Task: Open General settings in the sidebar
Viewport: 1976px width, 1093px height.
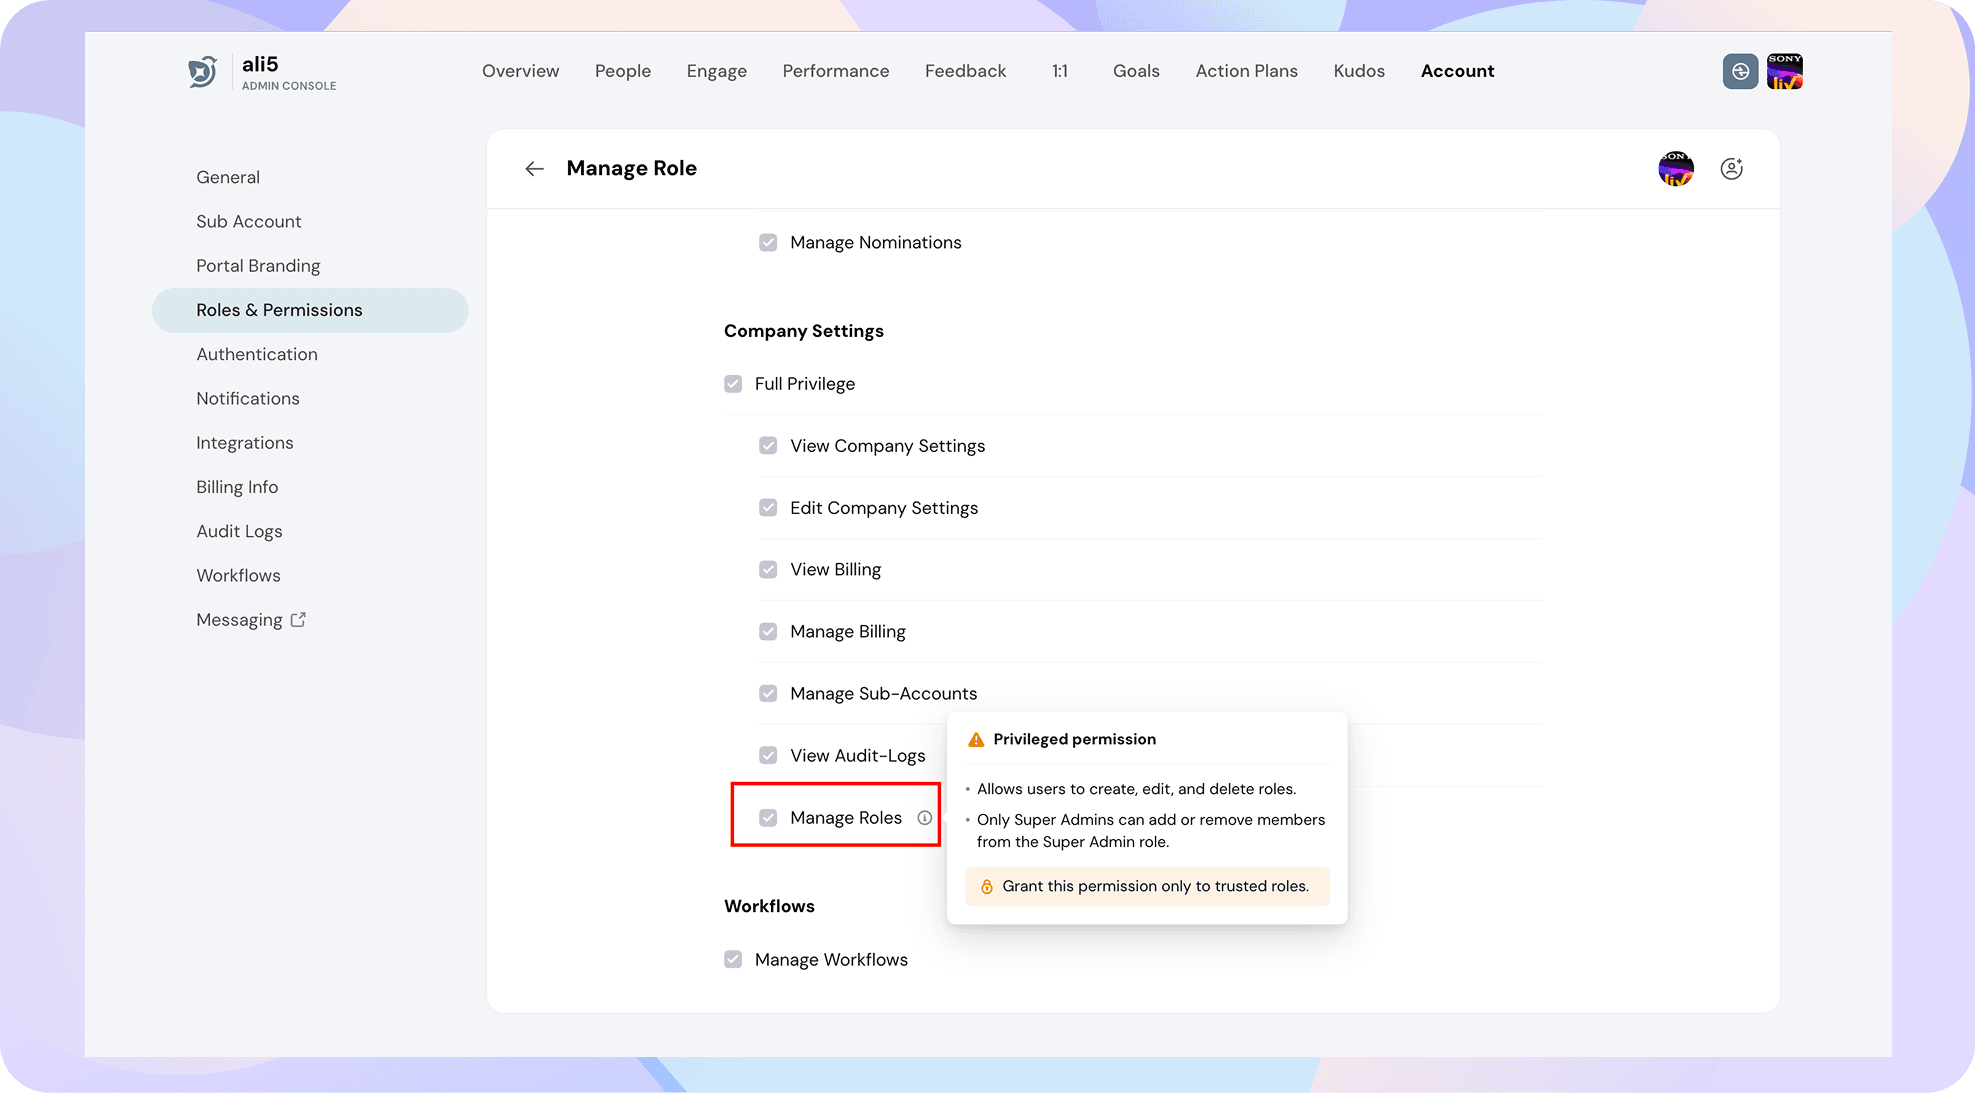Action: pos(310,177)
